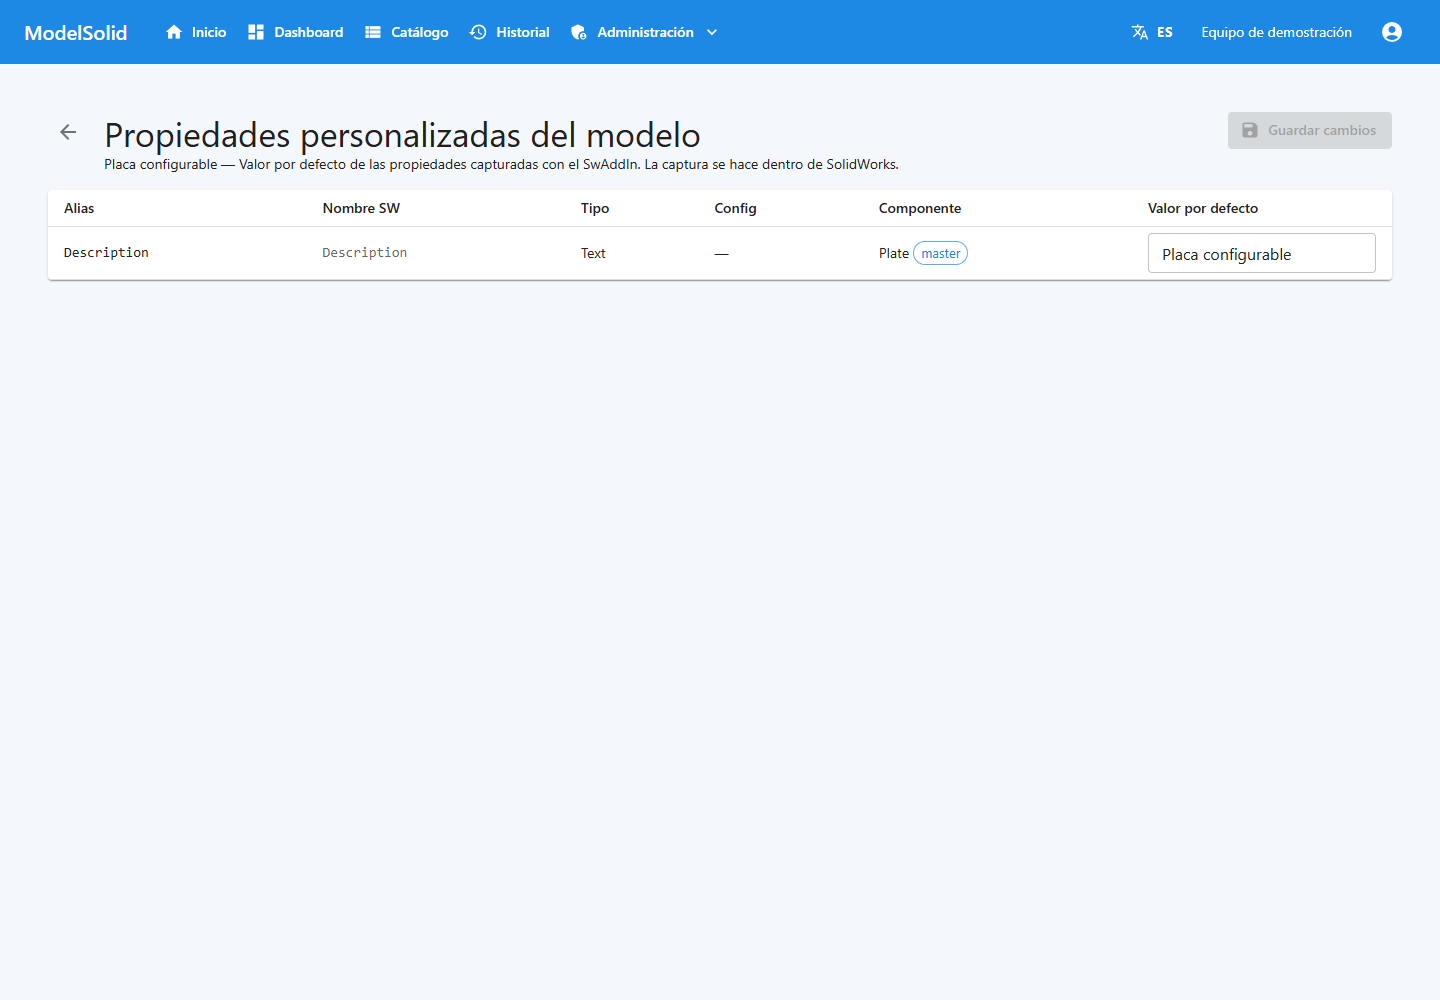The width and height of the screenshot is (1440, 1000).
Task: Click the dash in the Config cell
Action: [721, 254]
